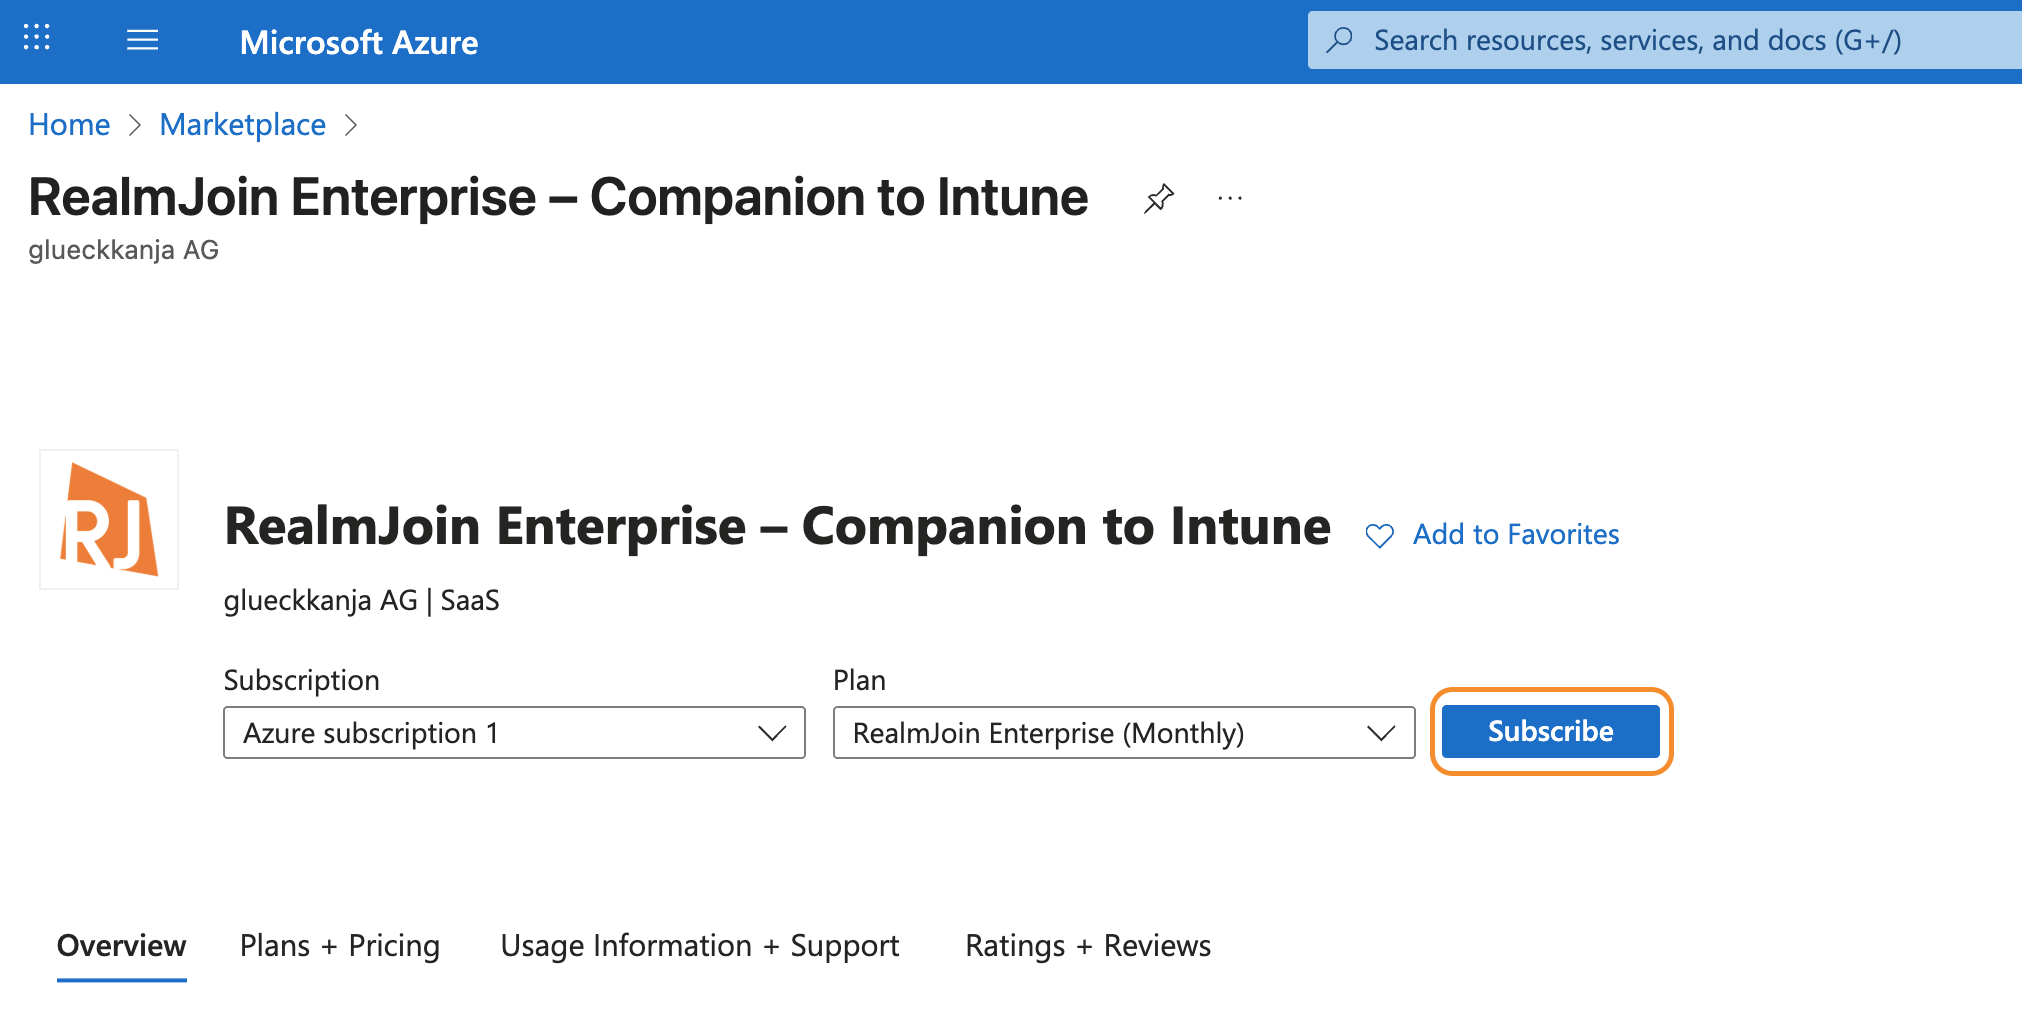Click the Add to Favorites link

[1515, 535]
